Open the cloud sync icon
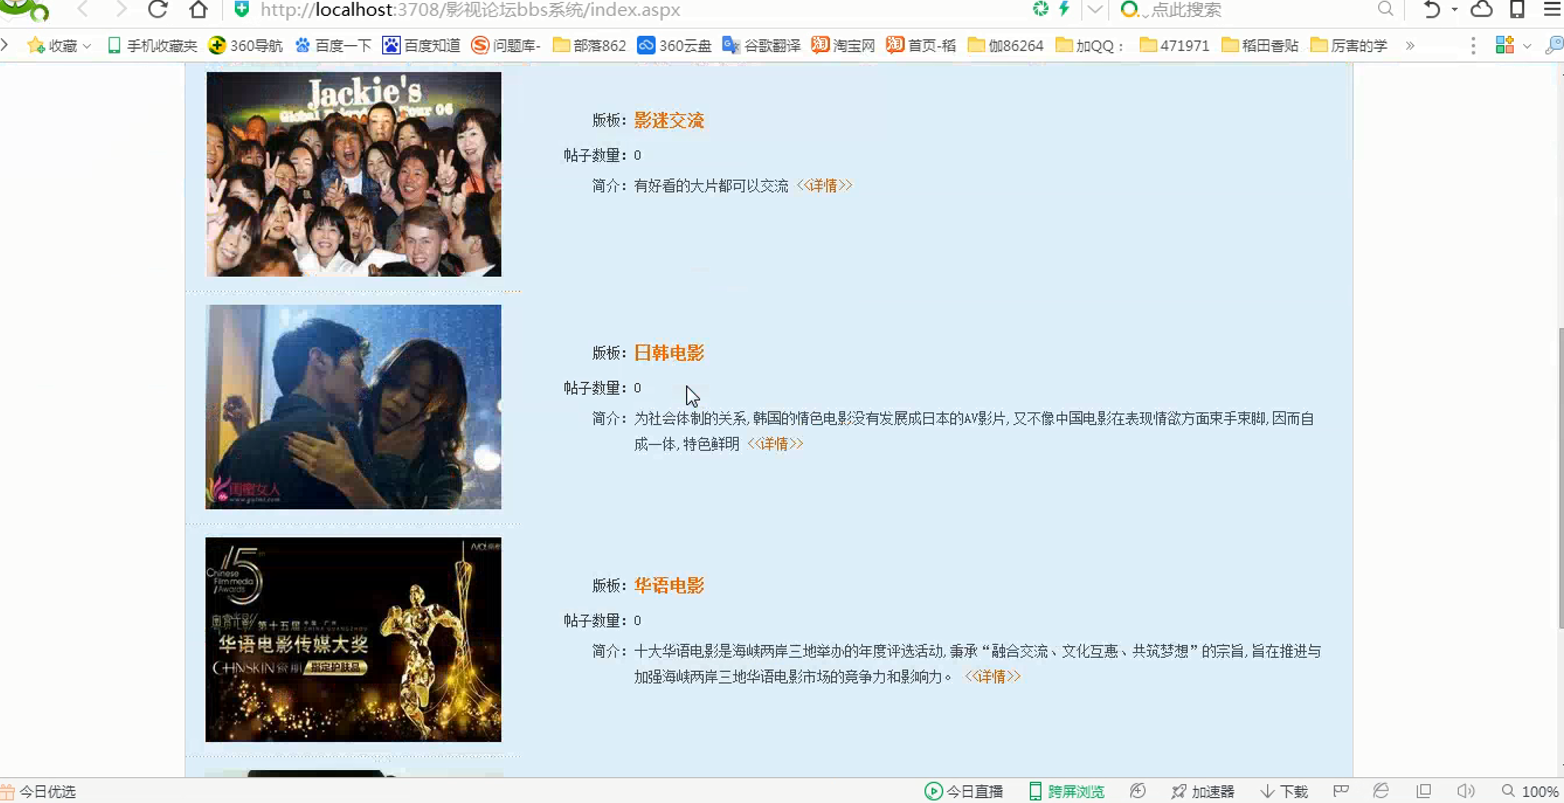This screenshot has height=803, width=1564. pyautogui.click(x=1482, y=10)
